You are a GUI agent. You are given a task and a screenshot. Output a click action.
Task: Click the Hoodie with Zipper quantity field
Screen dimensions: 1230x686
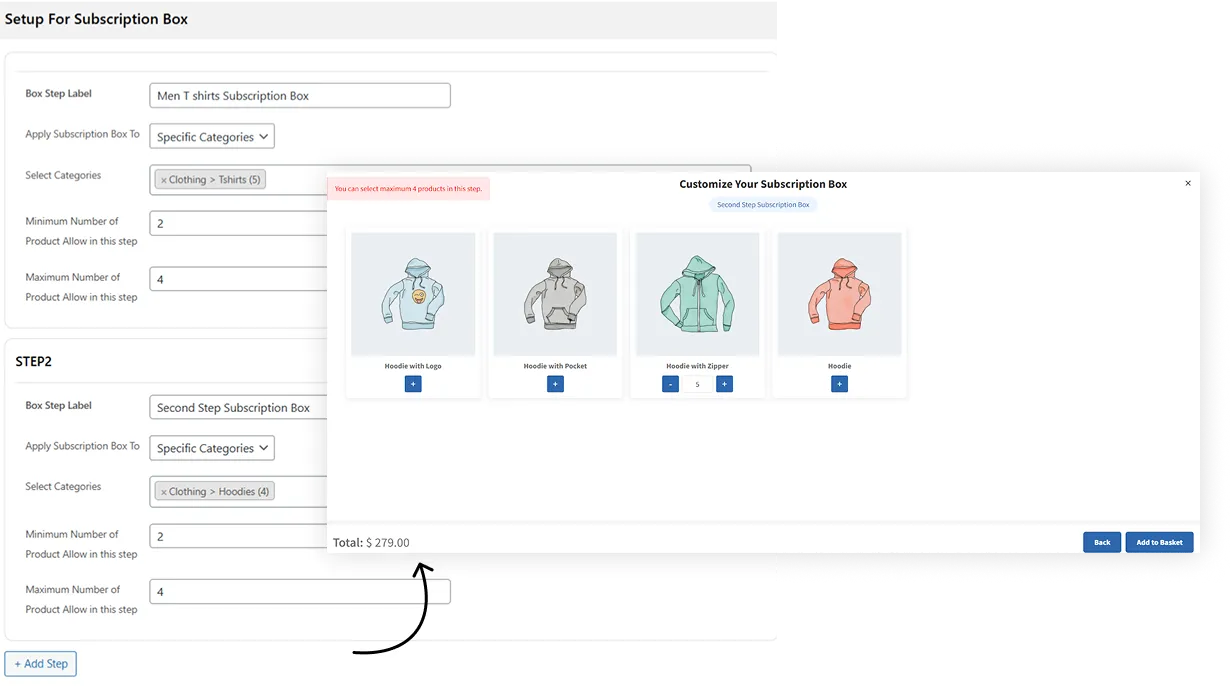pyautogui.click(x=697, y=384)
